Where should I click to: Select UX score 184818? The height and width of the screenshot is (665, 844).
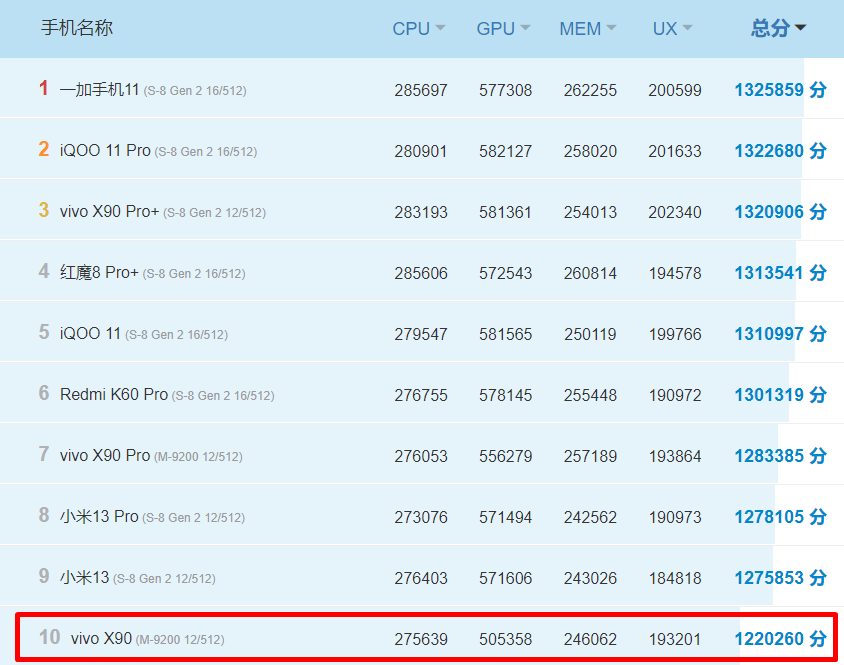[x=674, y=578]
